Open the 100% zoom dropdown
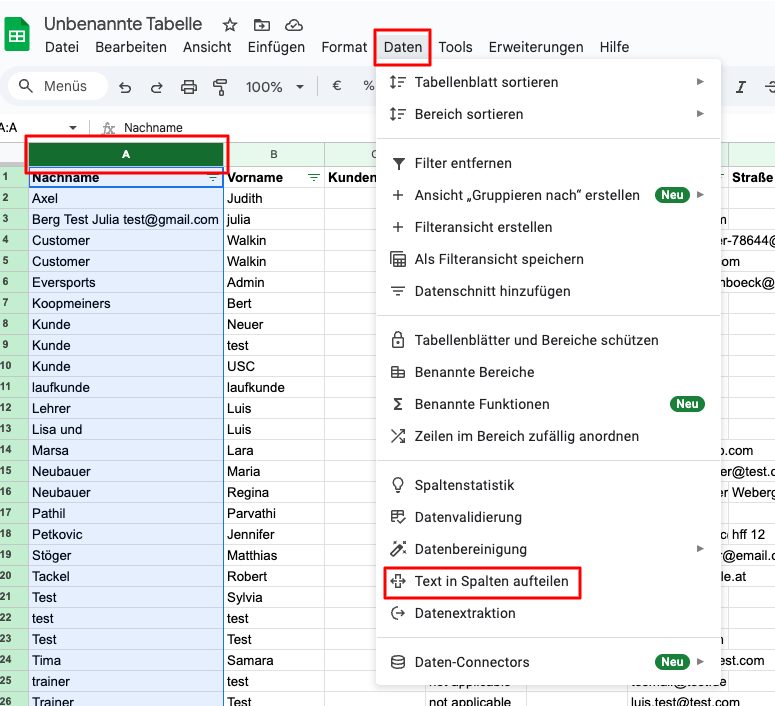 tap(274, 88)
